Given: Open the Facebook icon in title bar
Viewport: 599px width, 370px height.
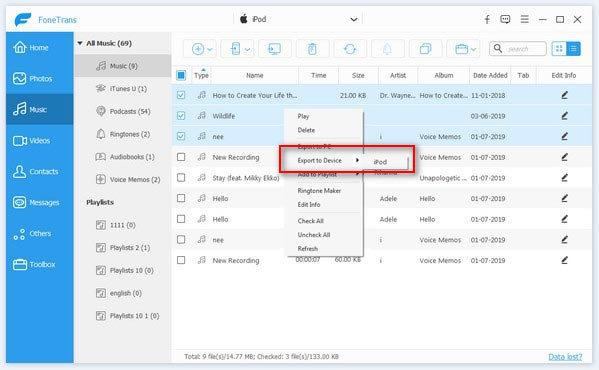Looking at the screenshot, I should [487, 19].
